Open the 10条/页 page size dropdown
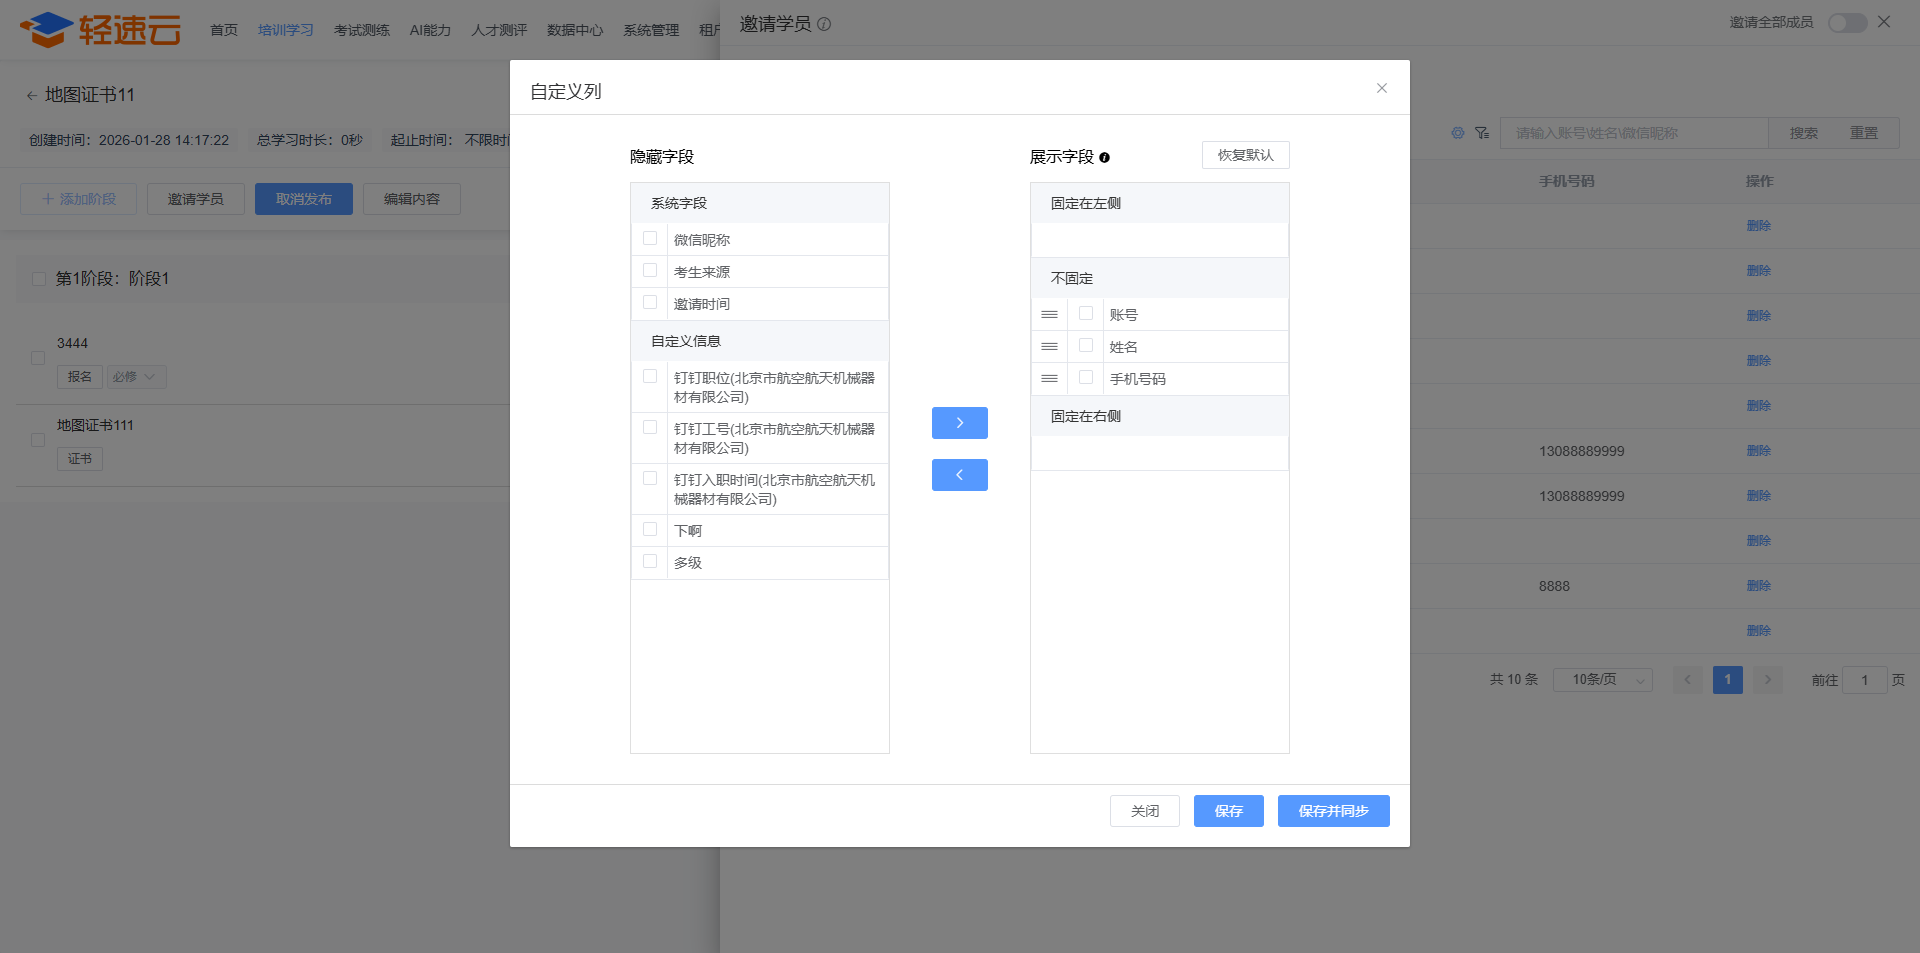The image size is (1920, 953). pos(1602,680)
